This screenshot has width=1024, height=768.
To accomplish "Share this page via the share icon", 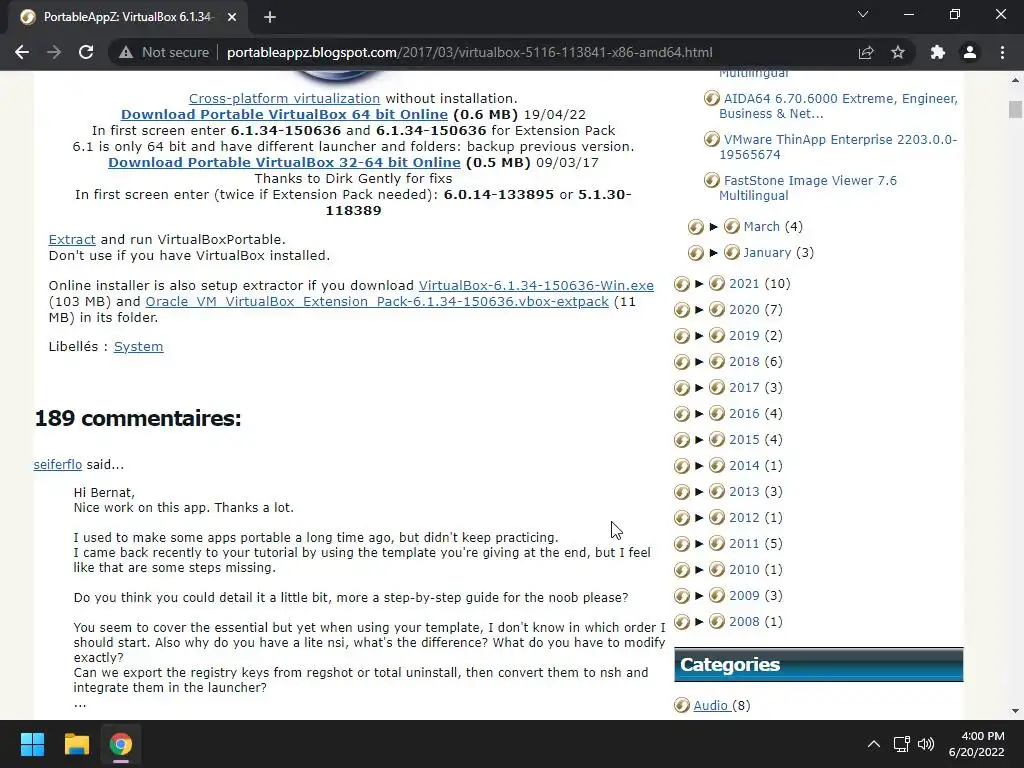I will click(866, 52).
